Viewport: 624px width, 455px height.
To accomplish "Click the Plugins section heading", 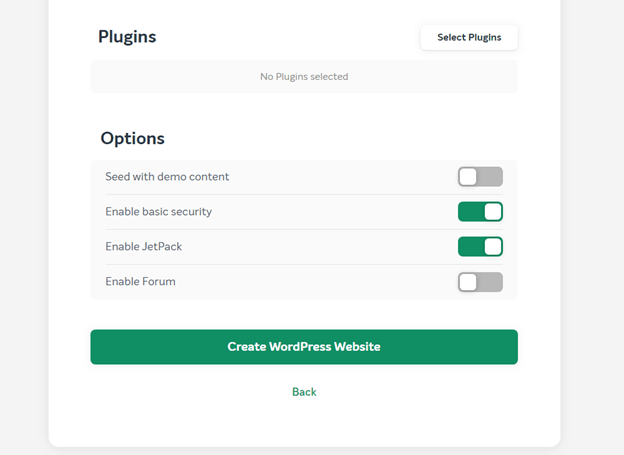I will click(x=127, y=37).
